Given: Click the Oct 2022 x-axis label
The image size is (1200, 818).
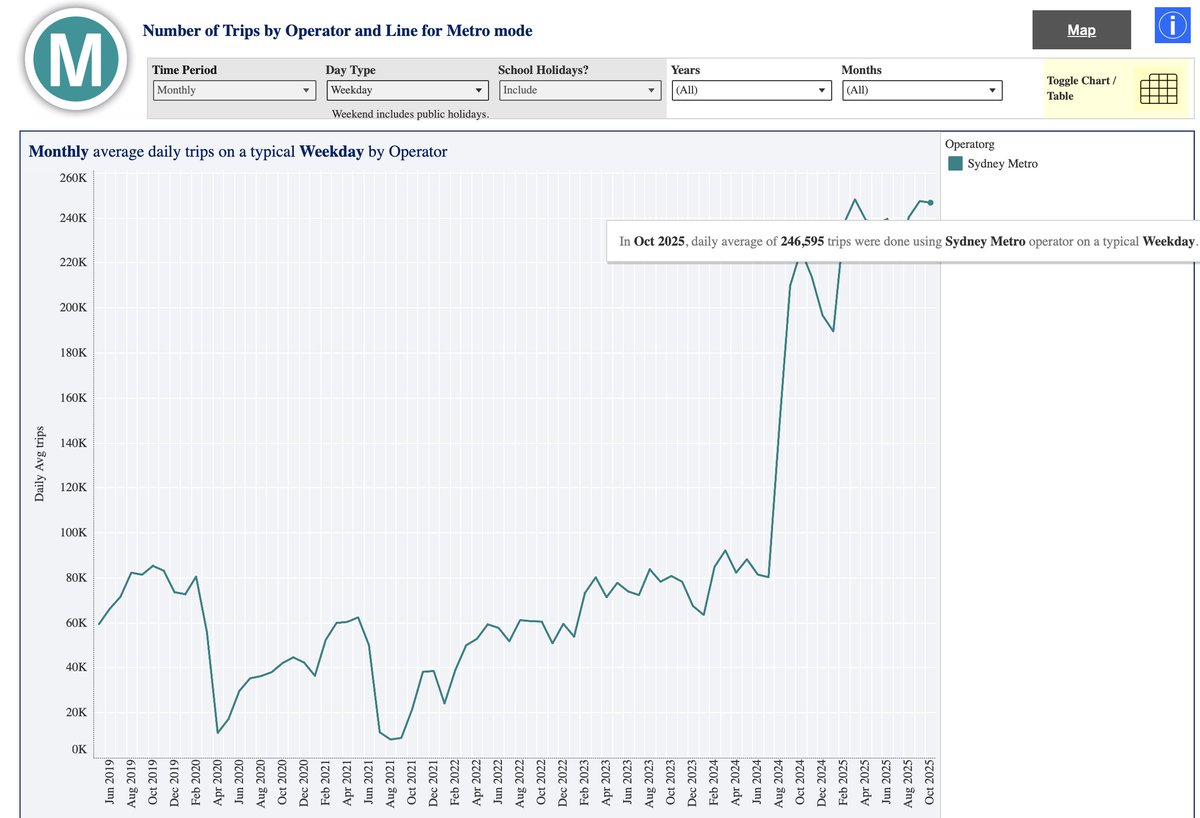Looking at the screenshot, I should (x=542, y=783).
